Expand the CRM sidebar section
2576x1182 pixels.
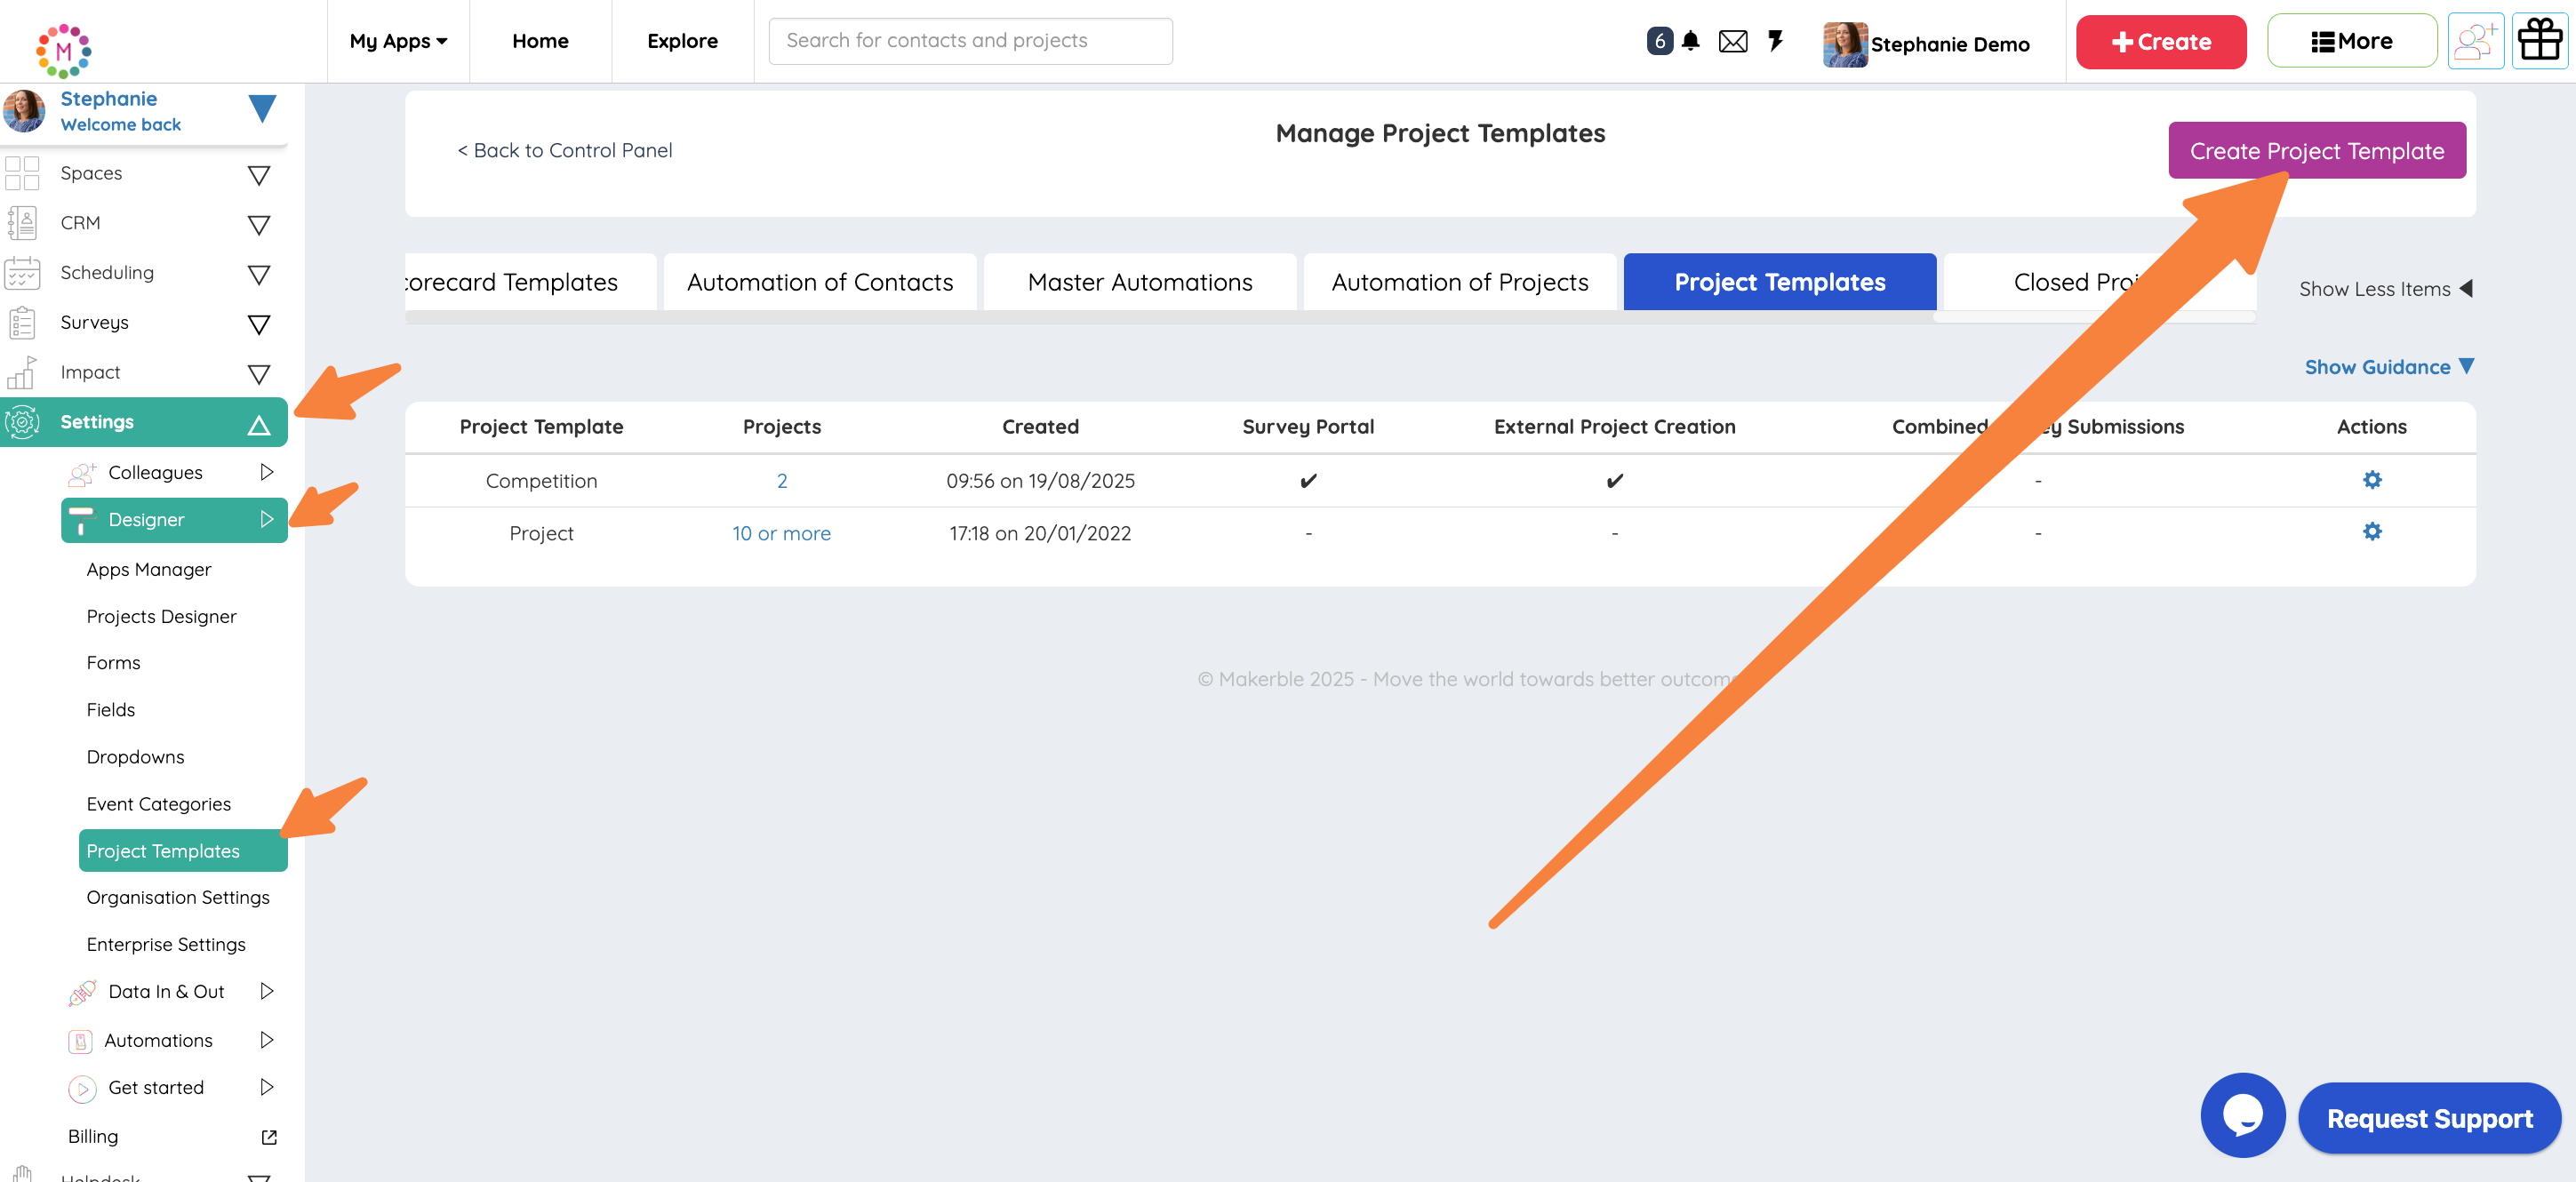coord(258,224)
